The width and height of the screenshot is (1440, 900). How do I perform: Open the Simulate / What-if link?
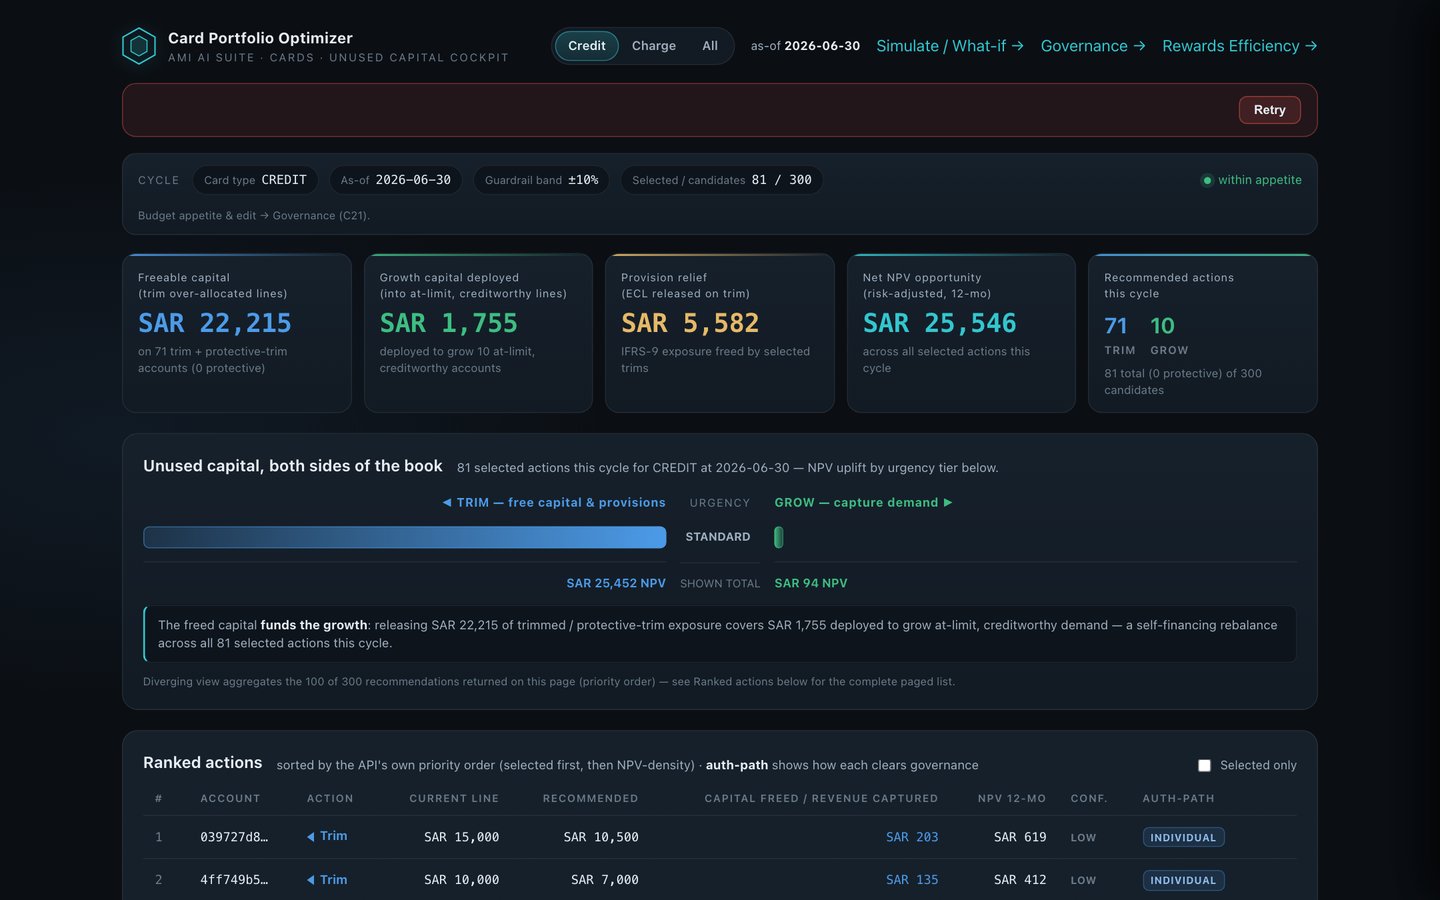click(950, 46)
